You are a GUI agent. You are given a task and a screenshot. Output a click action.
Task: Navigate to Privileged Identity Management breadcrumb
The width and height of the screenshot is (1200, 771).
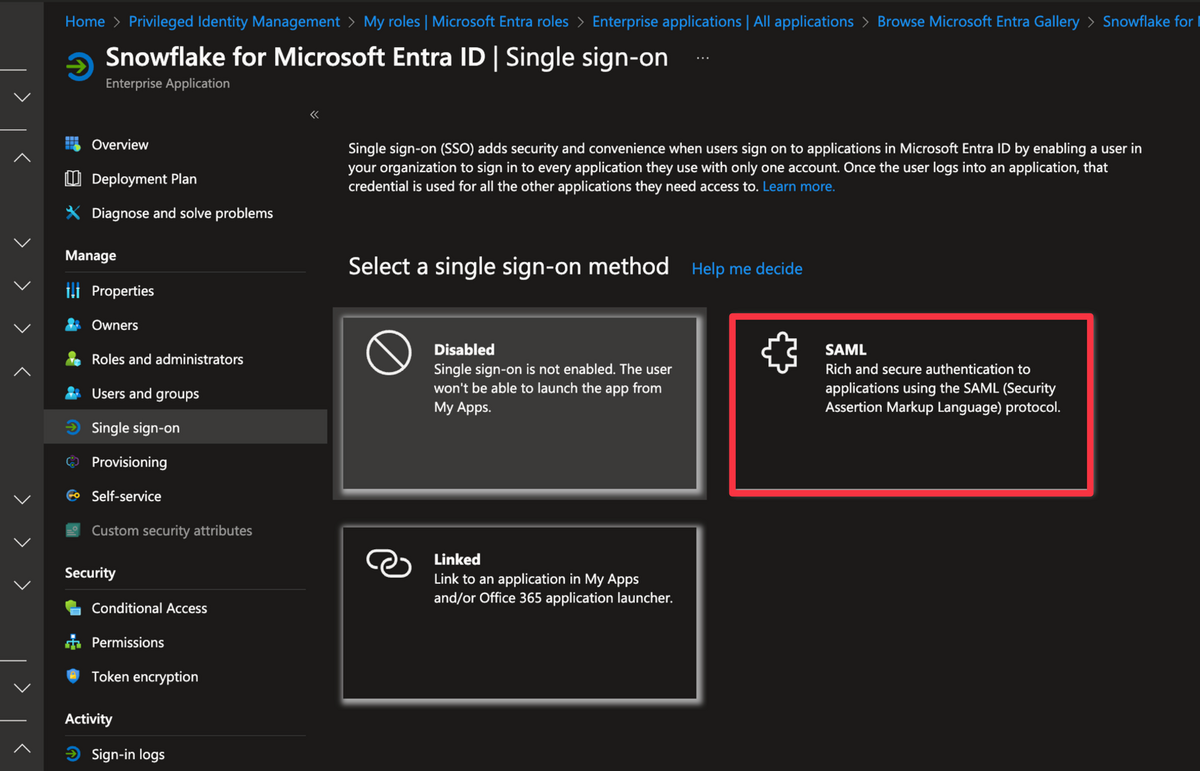point(234,21)
